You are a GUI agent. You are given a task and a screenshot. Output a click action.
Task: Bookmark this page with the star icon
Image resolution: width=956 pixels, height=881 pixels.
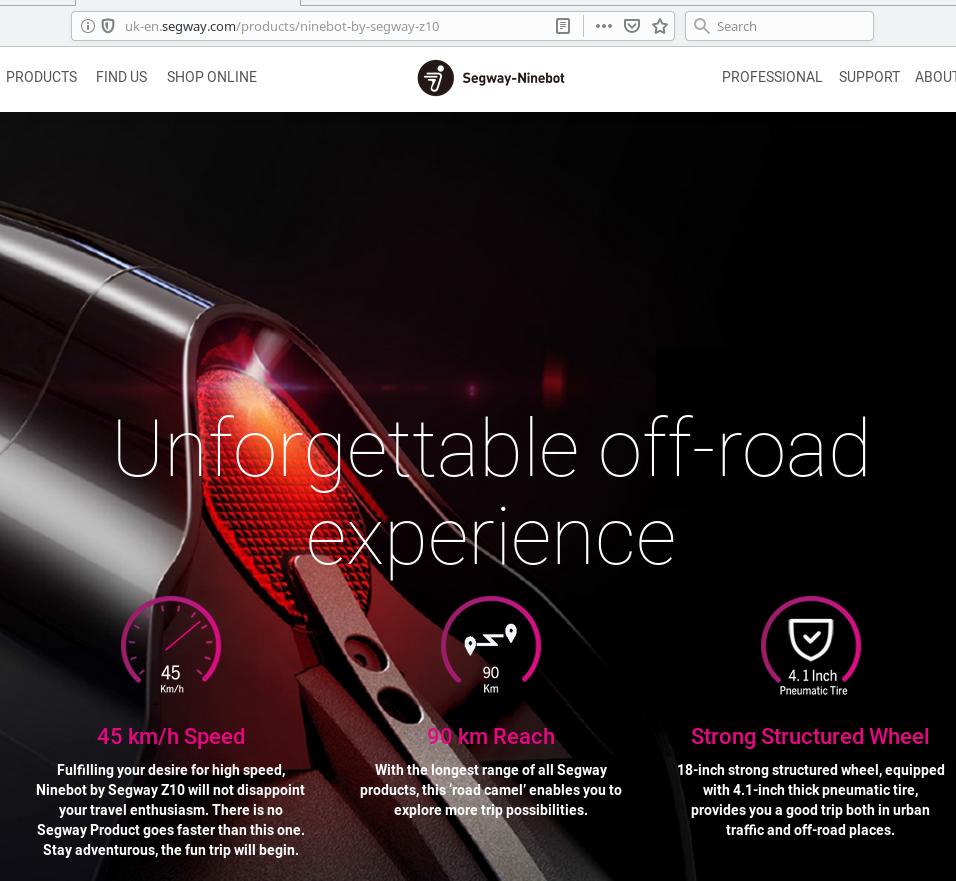(660, 26)
